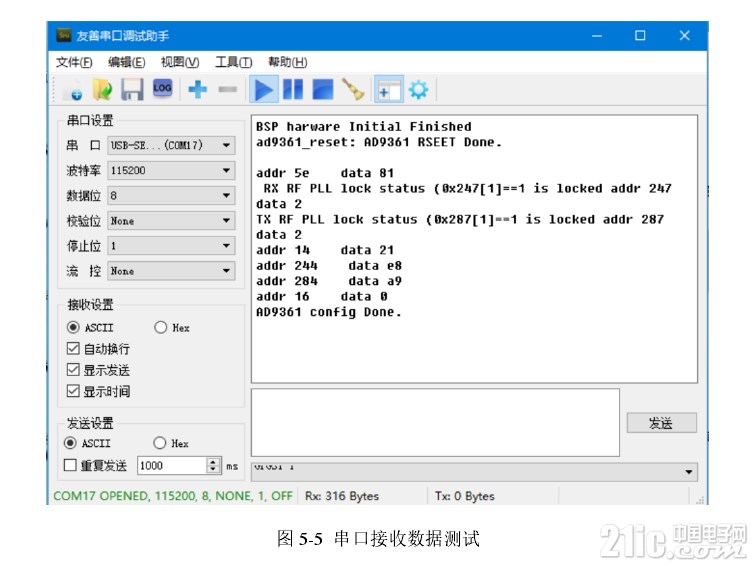Open the 流控 None dropdown
The width and height of the screenshot is (754, 567).
click(171, 271)
